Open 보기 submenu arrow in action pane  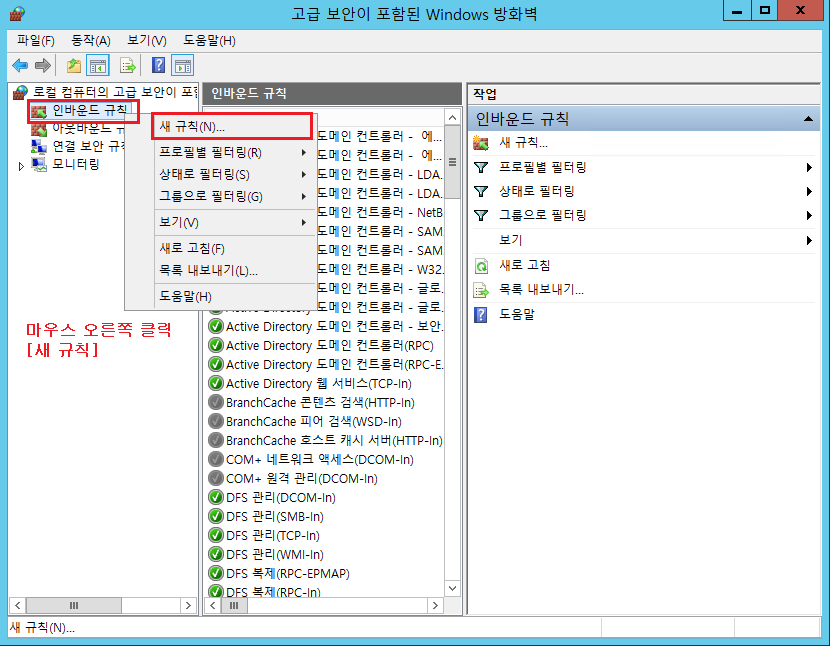[x=809, y=240]
